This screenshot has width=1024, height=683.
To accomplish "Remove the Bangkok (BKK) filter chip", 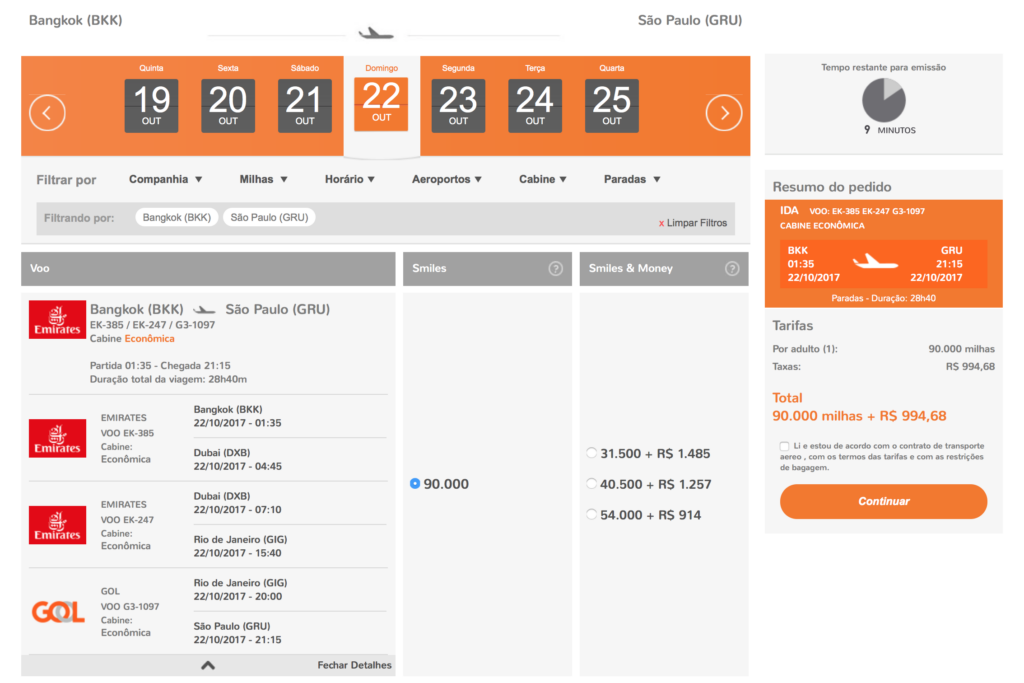I will pyautogui.click(x=177, y=217).
